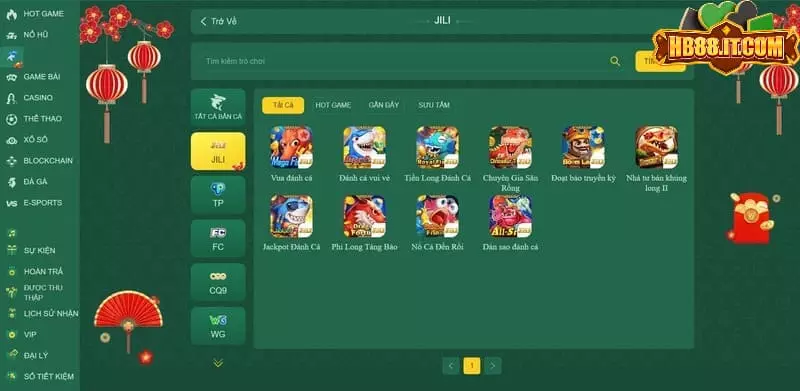Click the music note icon in sidebar

click(11, 233)
